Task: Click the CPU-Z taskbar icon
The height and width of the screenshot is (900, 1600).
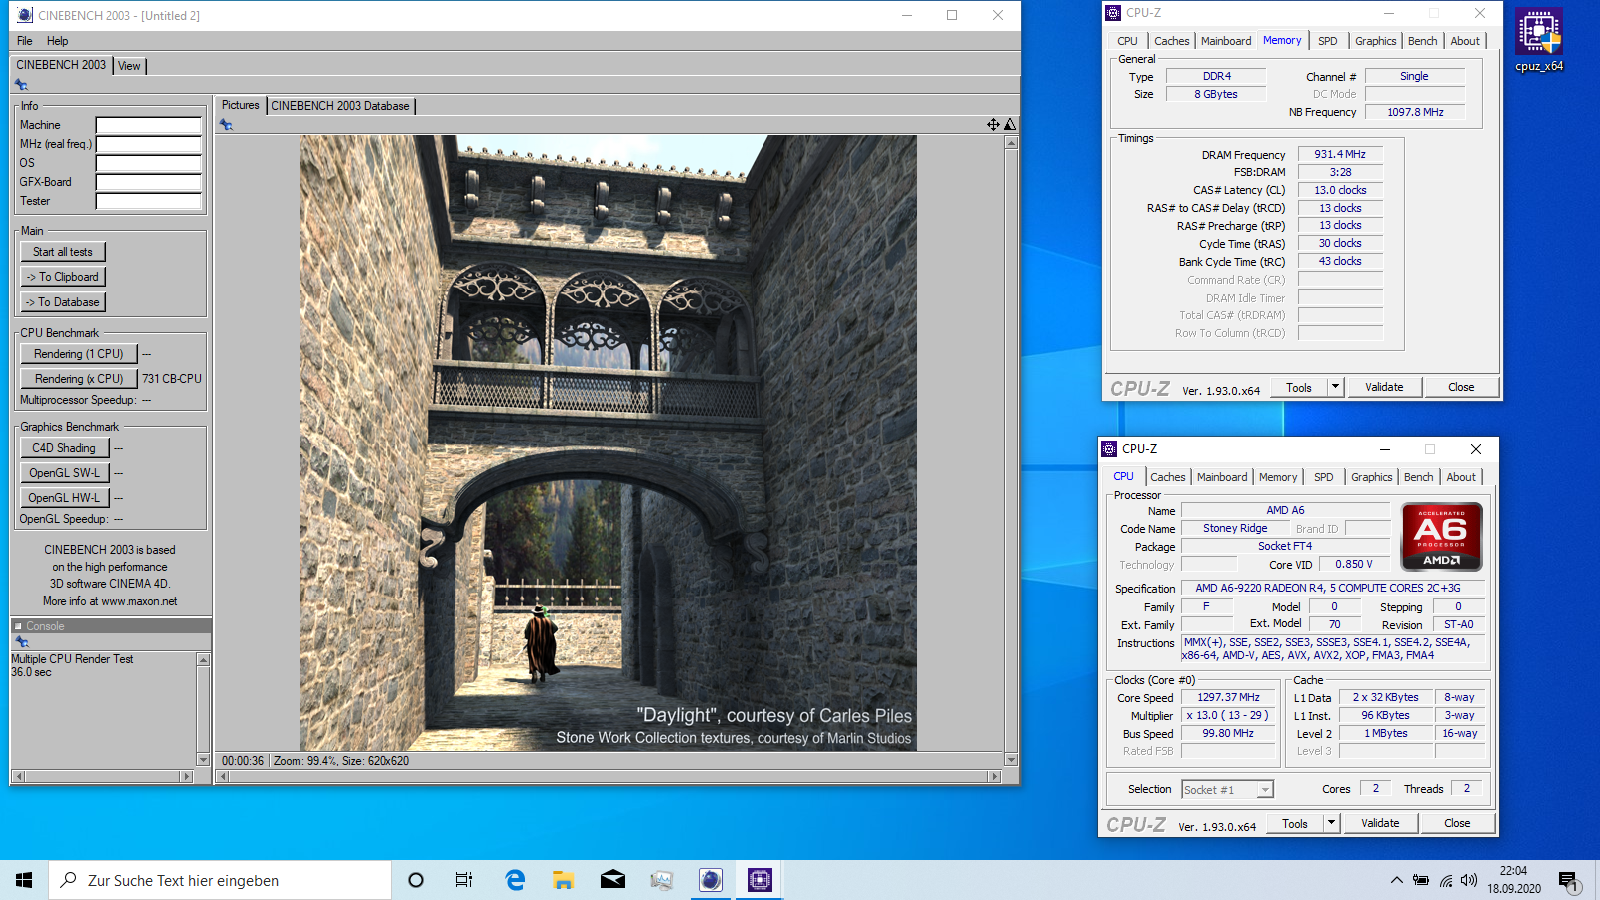Action: (x=760, y=880)
